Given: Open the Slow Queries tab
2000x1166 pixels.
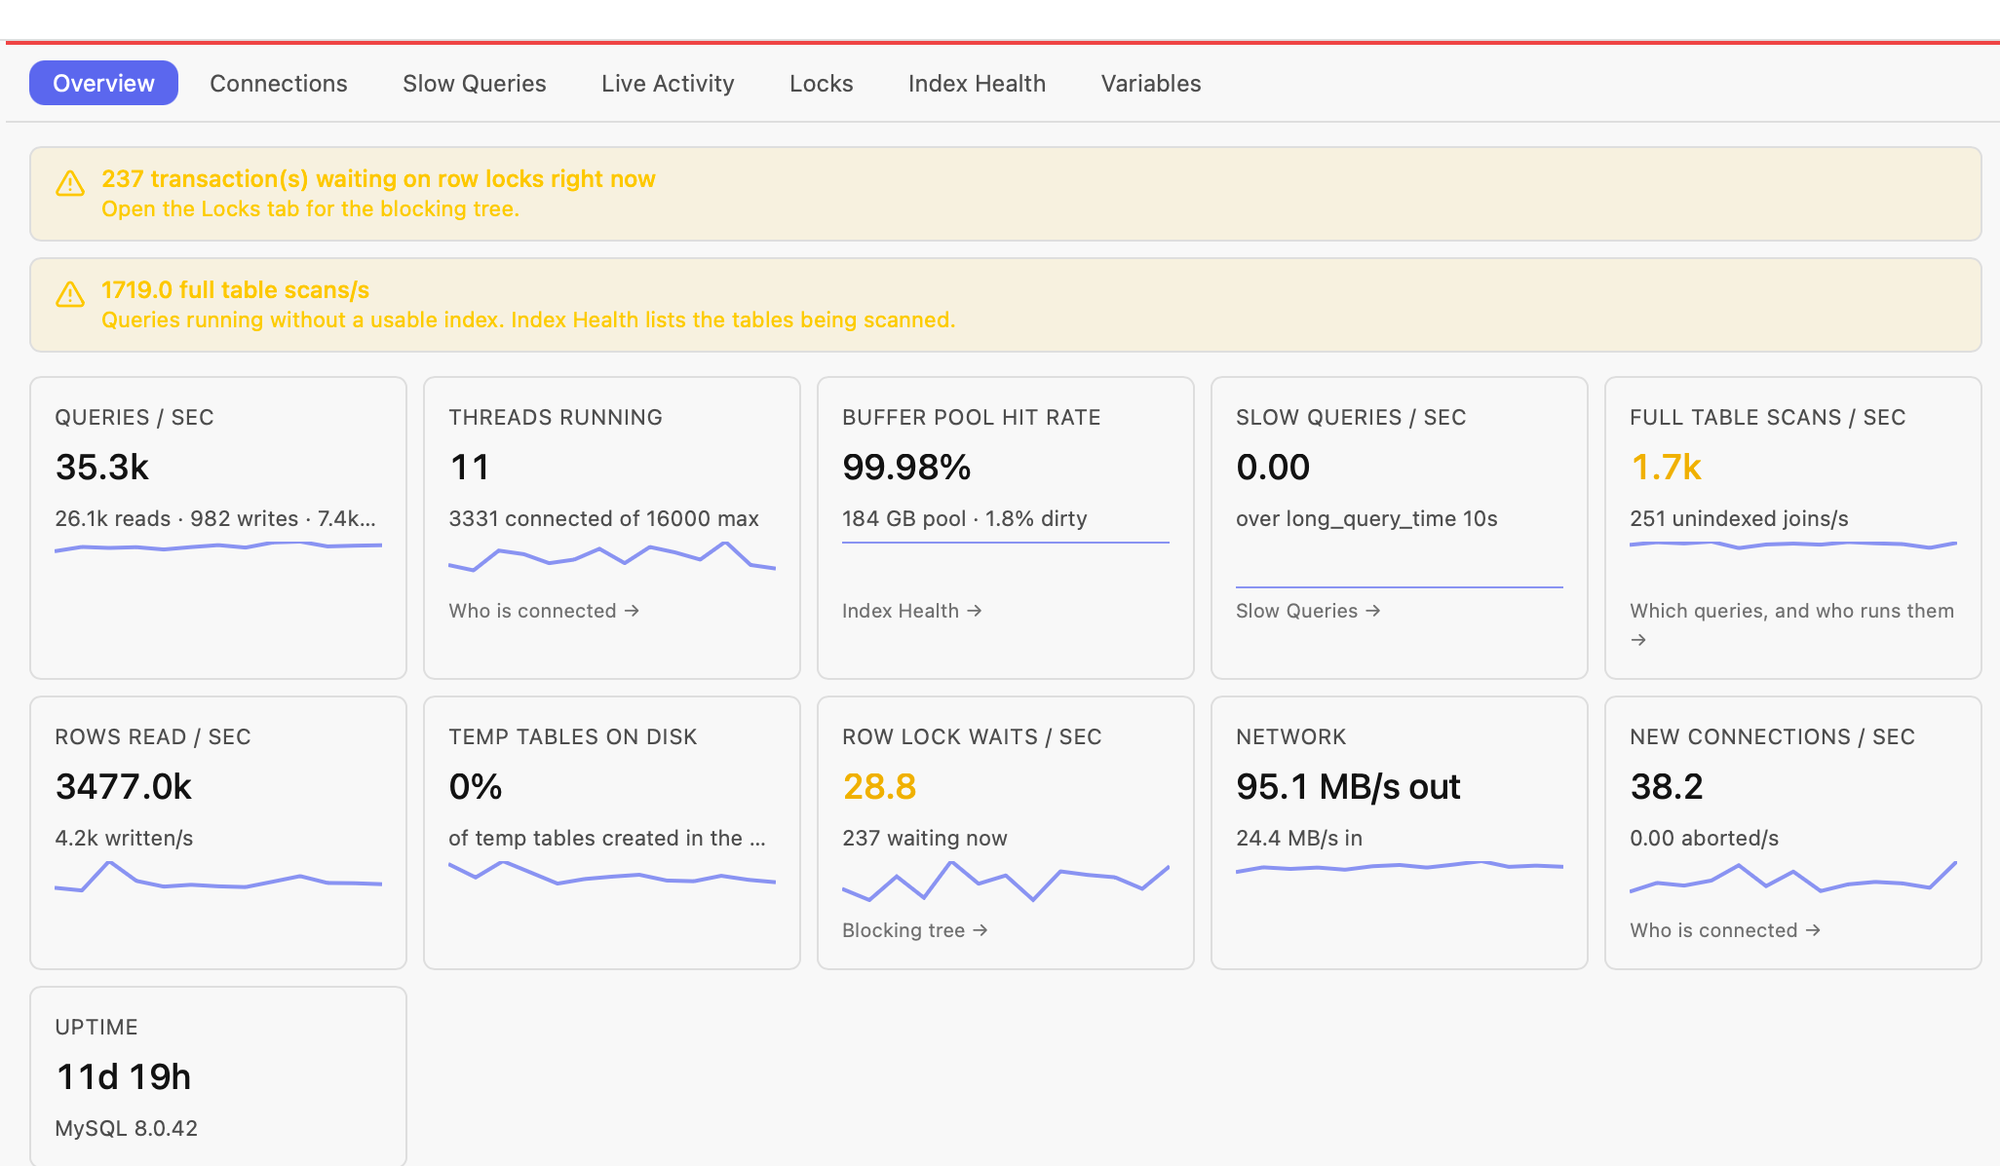Looking at the screenshot, I should [474, 83].
